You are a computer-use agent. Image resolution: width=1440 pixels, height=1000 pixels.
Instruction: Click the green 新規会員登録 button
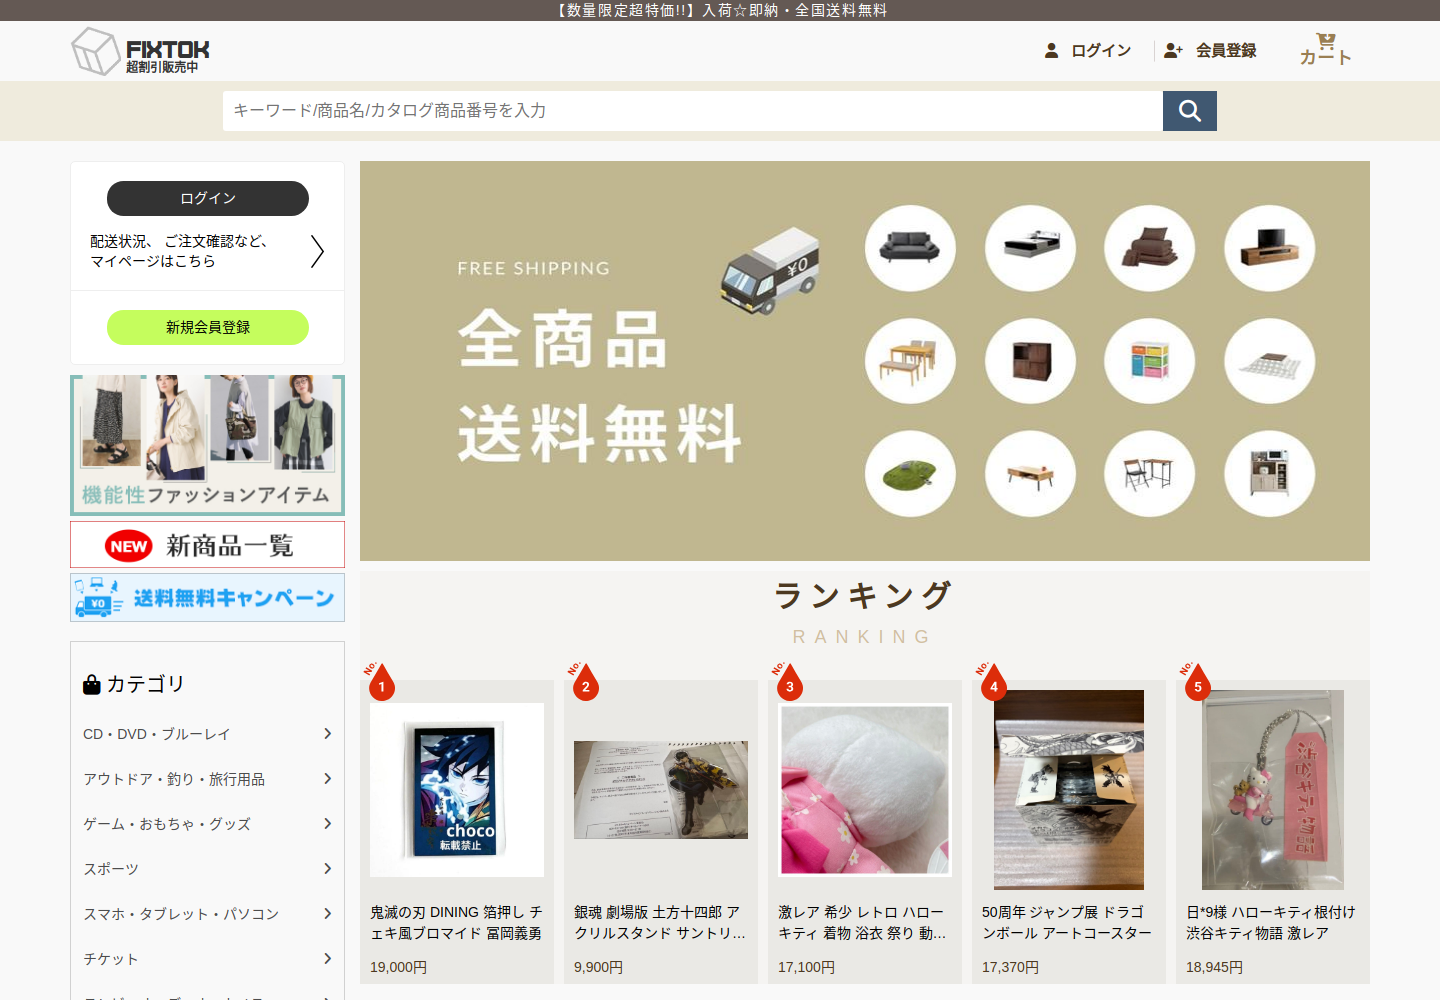point(208,327)
